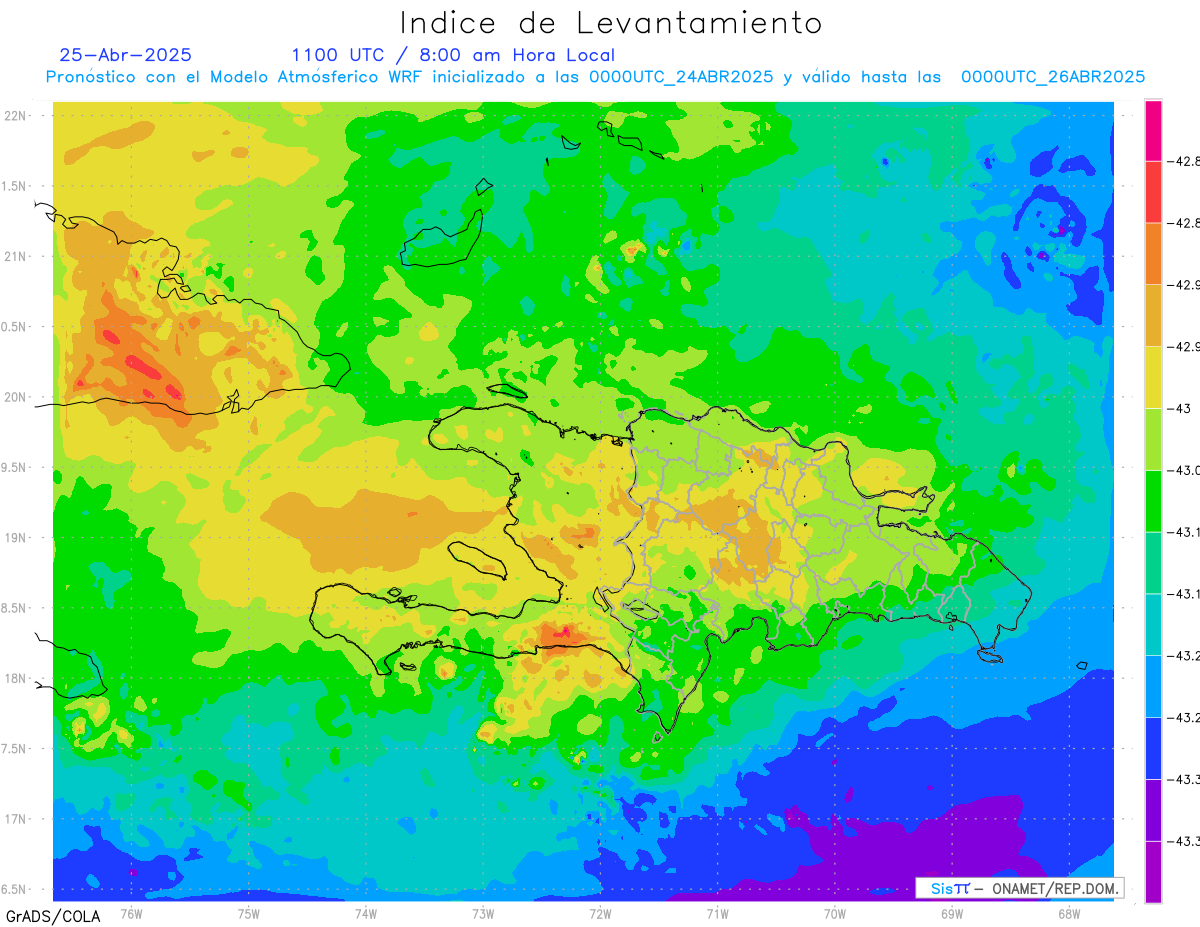Click the '7.5N' latitude label

[15, 749]
